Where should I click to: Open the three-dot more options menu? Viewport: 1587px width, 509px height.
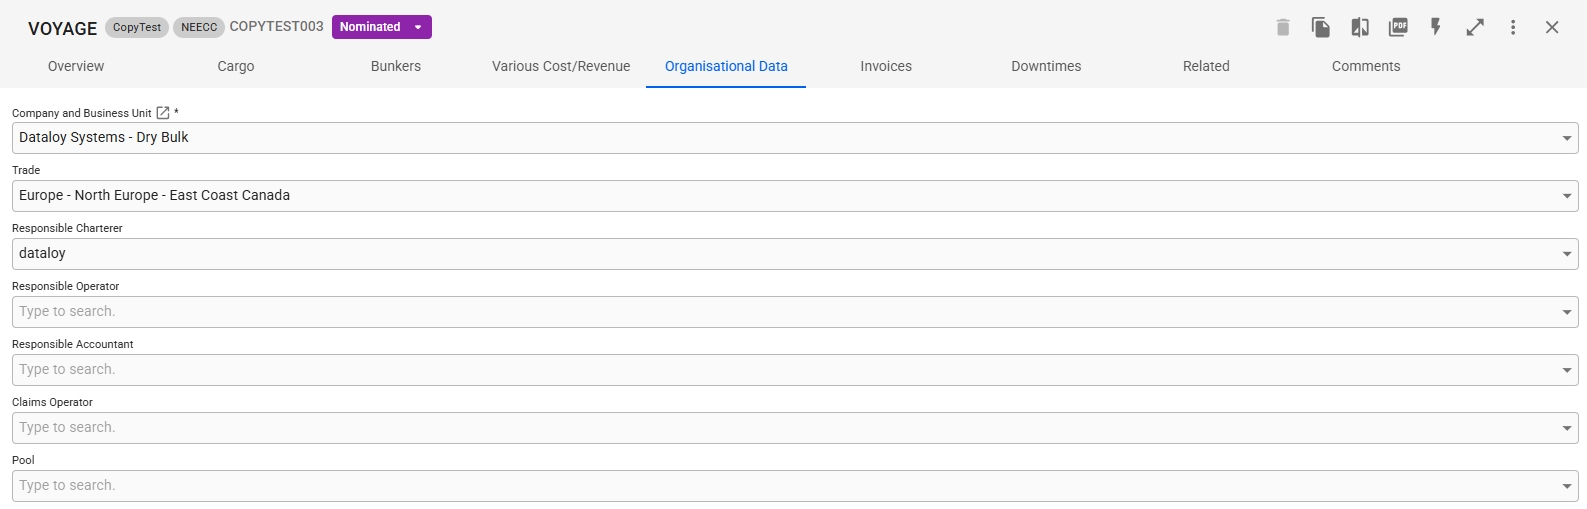point(1513,27)
